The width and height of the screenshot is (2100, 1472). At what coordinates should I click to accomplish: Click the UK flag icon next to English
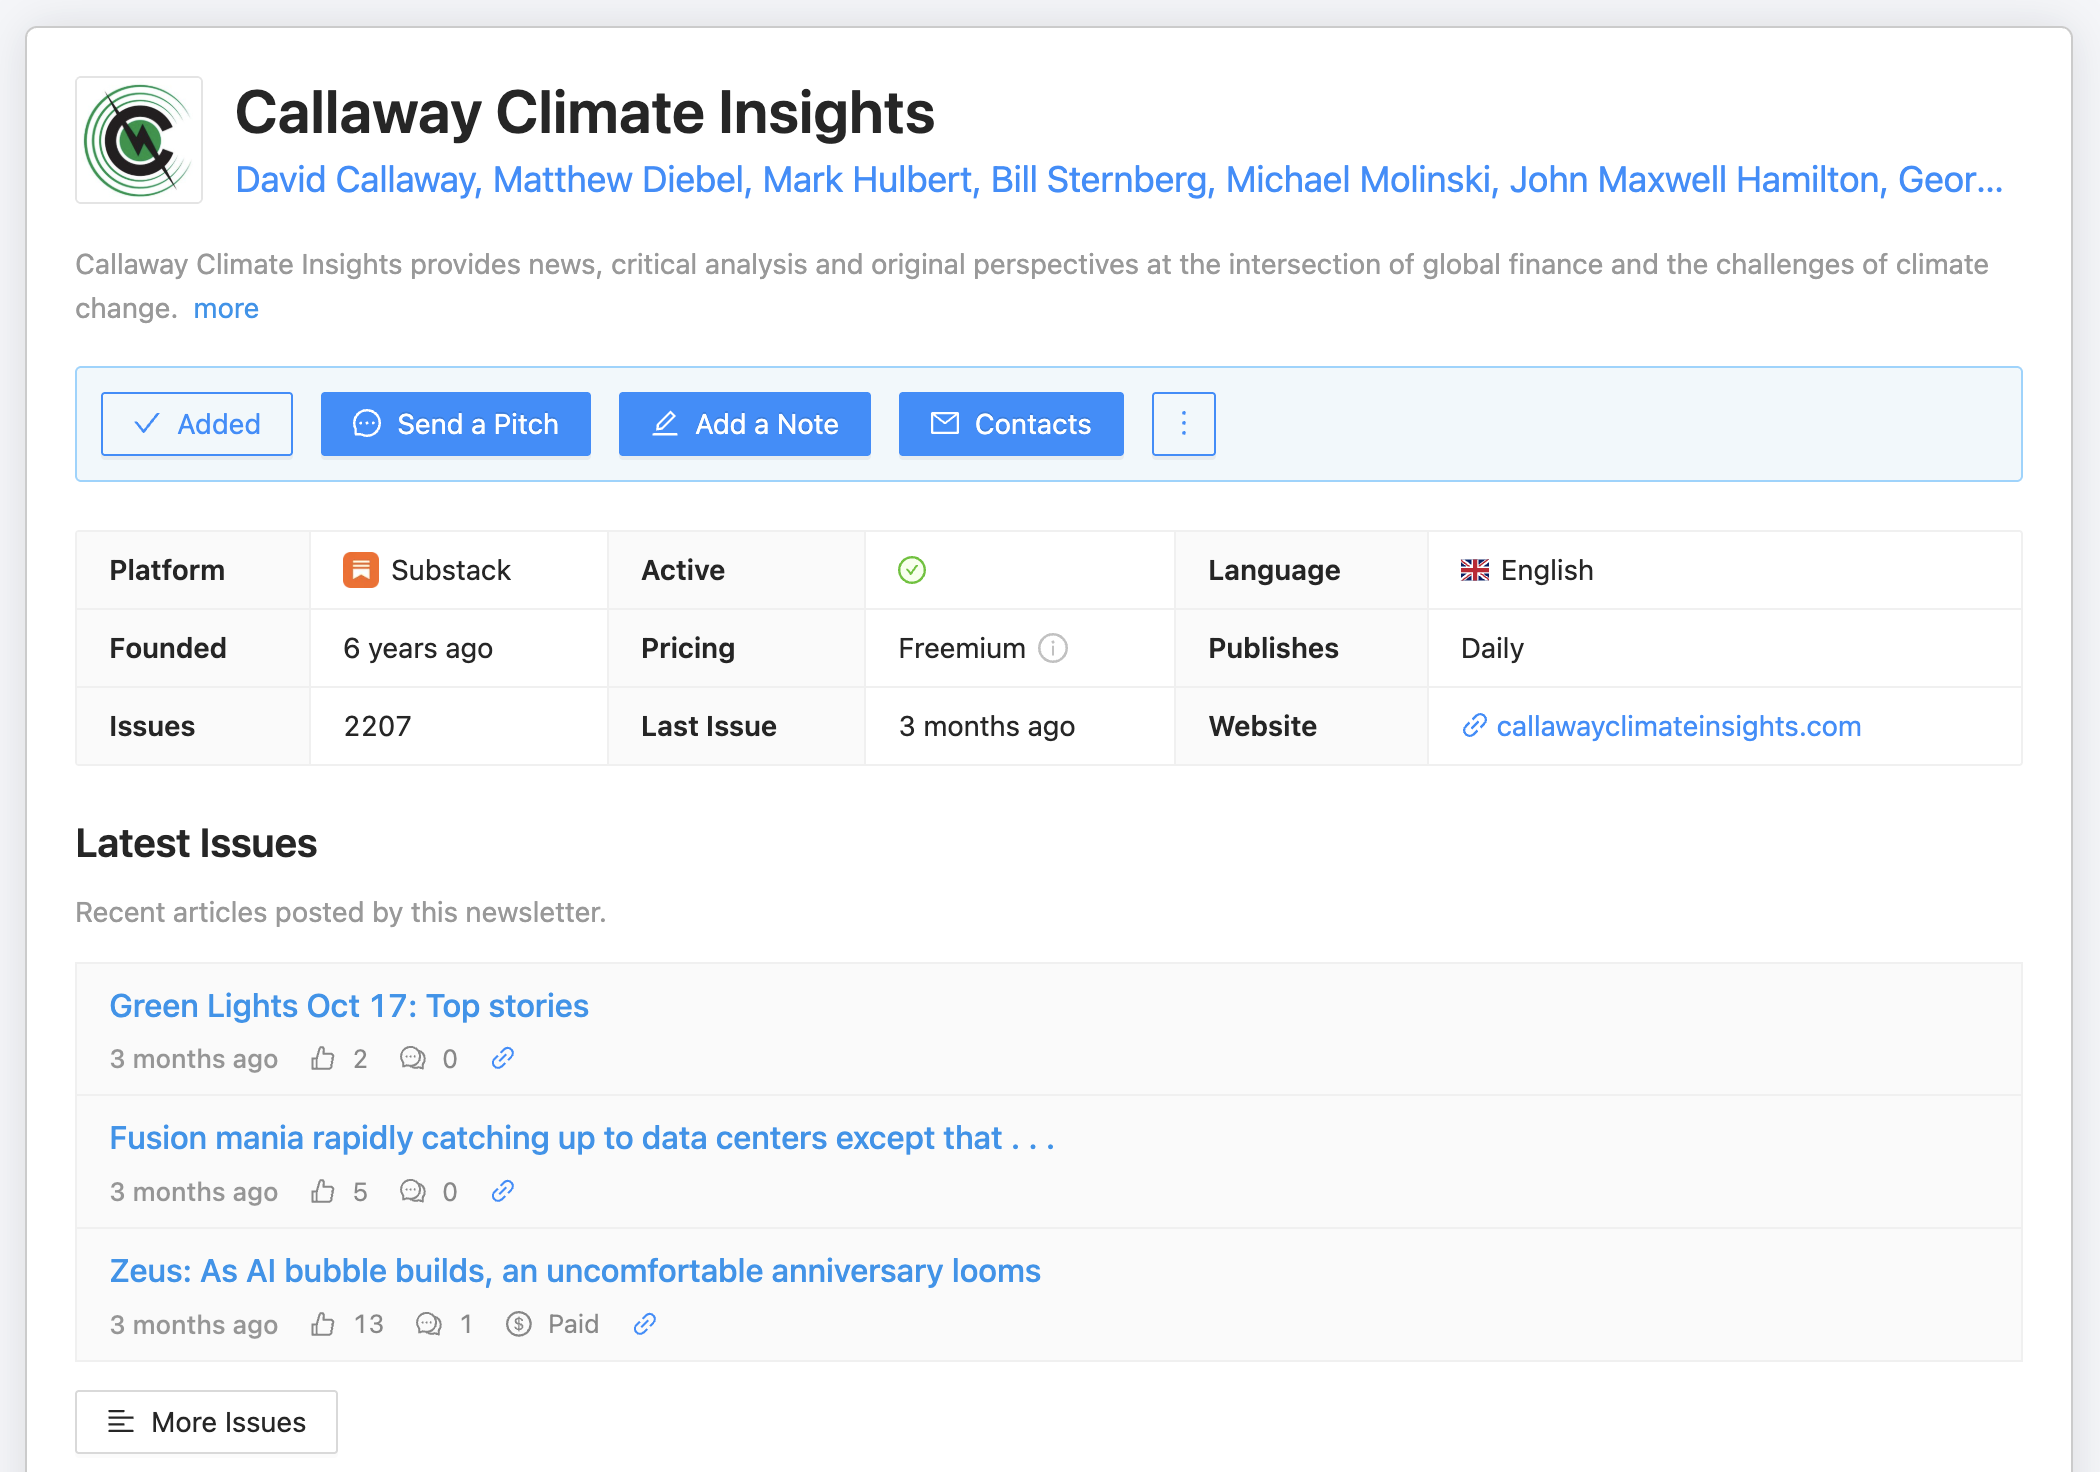[1473, 569]
